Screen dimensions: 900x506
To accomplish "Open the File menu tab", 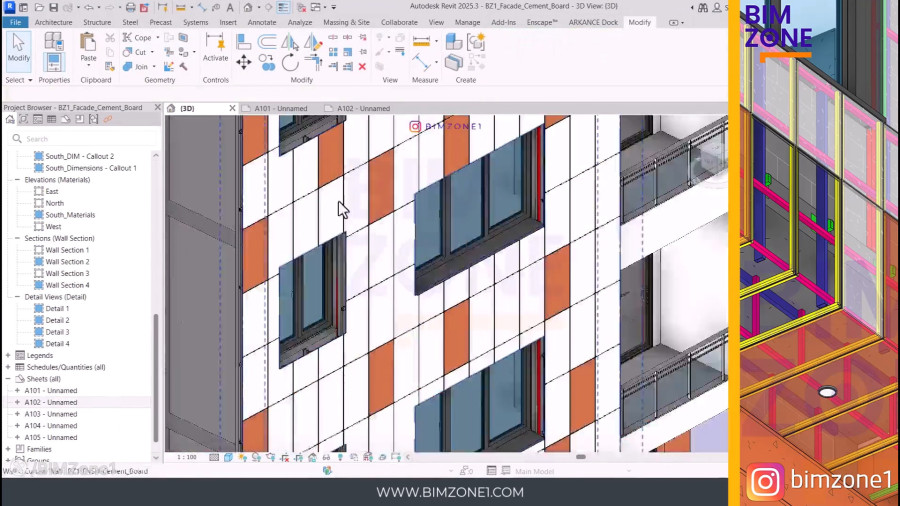I will pos(15,22).
